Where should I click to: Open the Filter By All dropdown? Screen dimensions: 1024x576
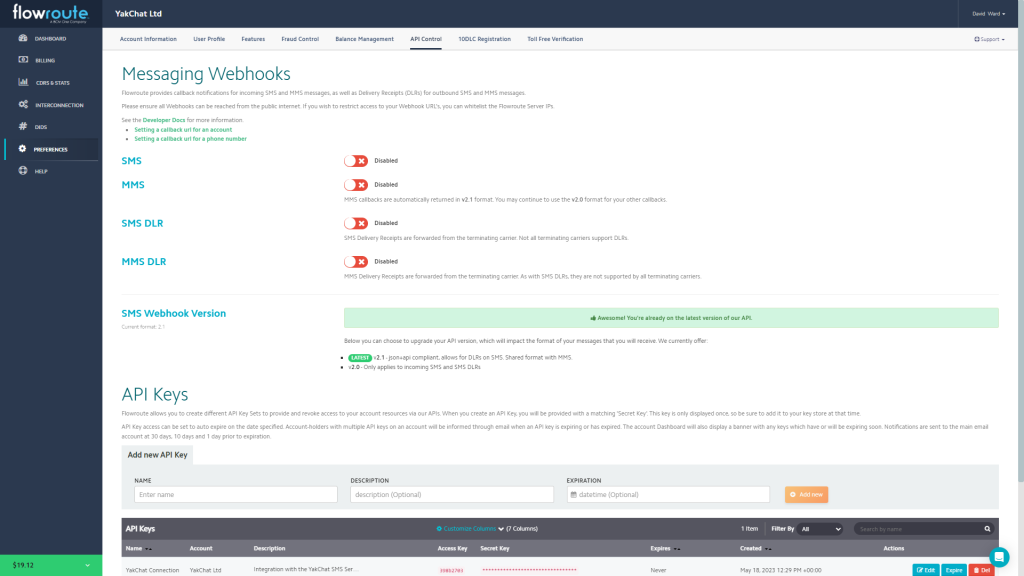coord(820,529)
